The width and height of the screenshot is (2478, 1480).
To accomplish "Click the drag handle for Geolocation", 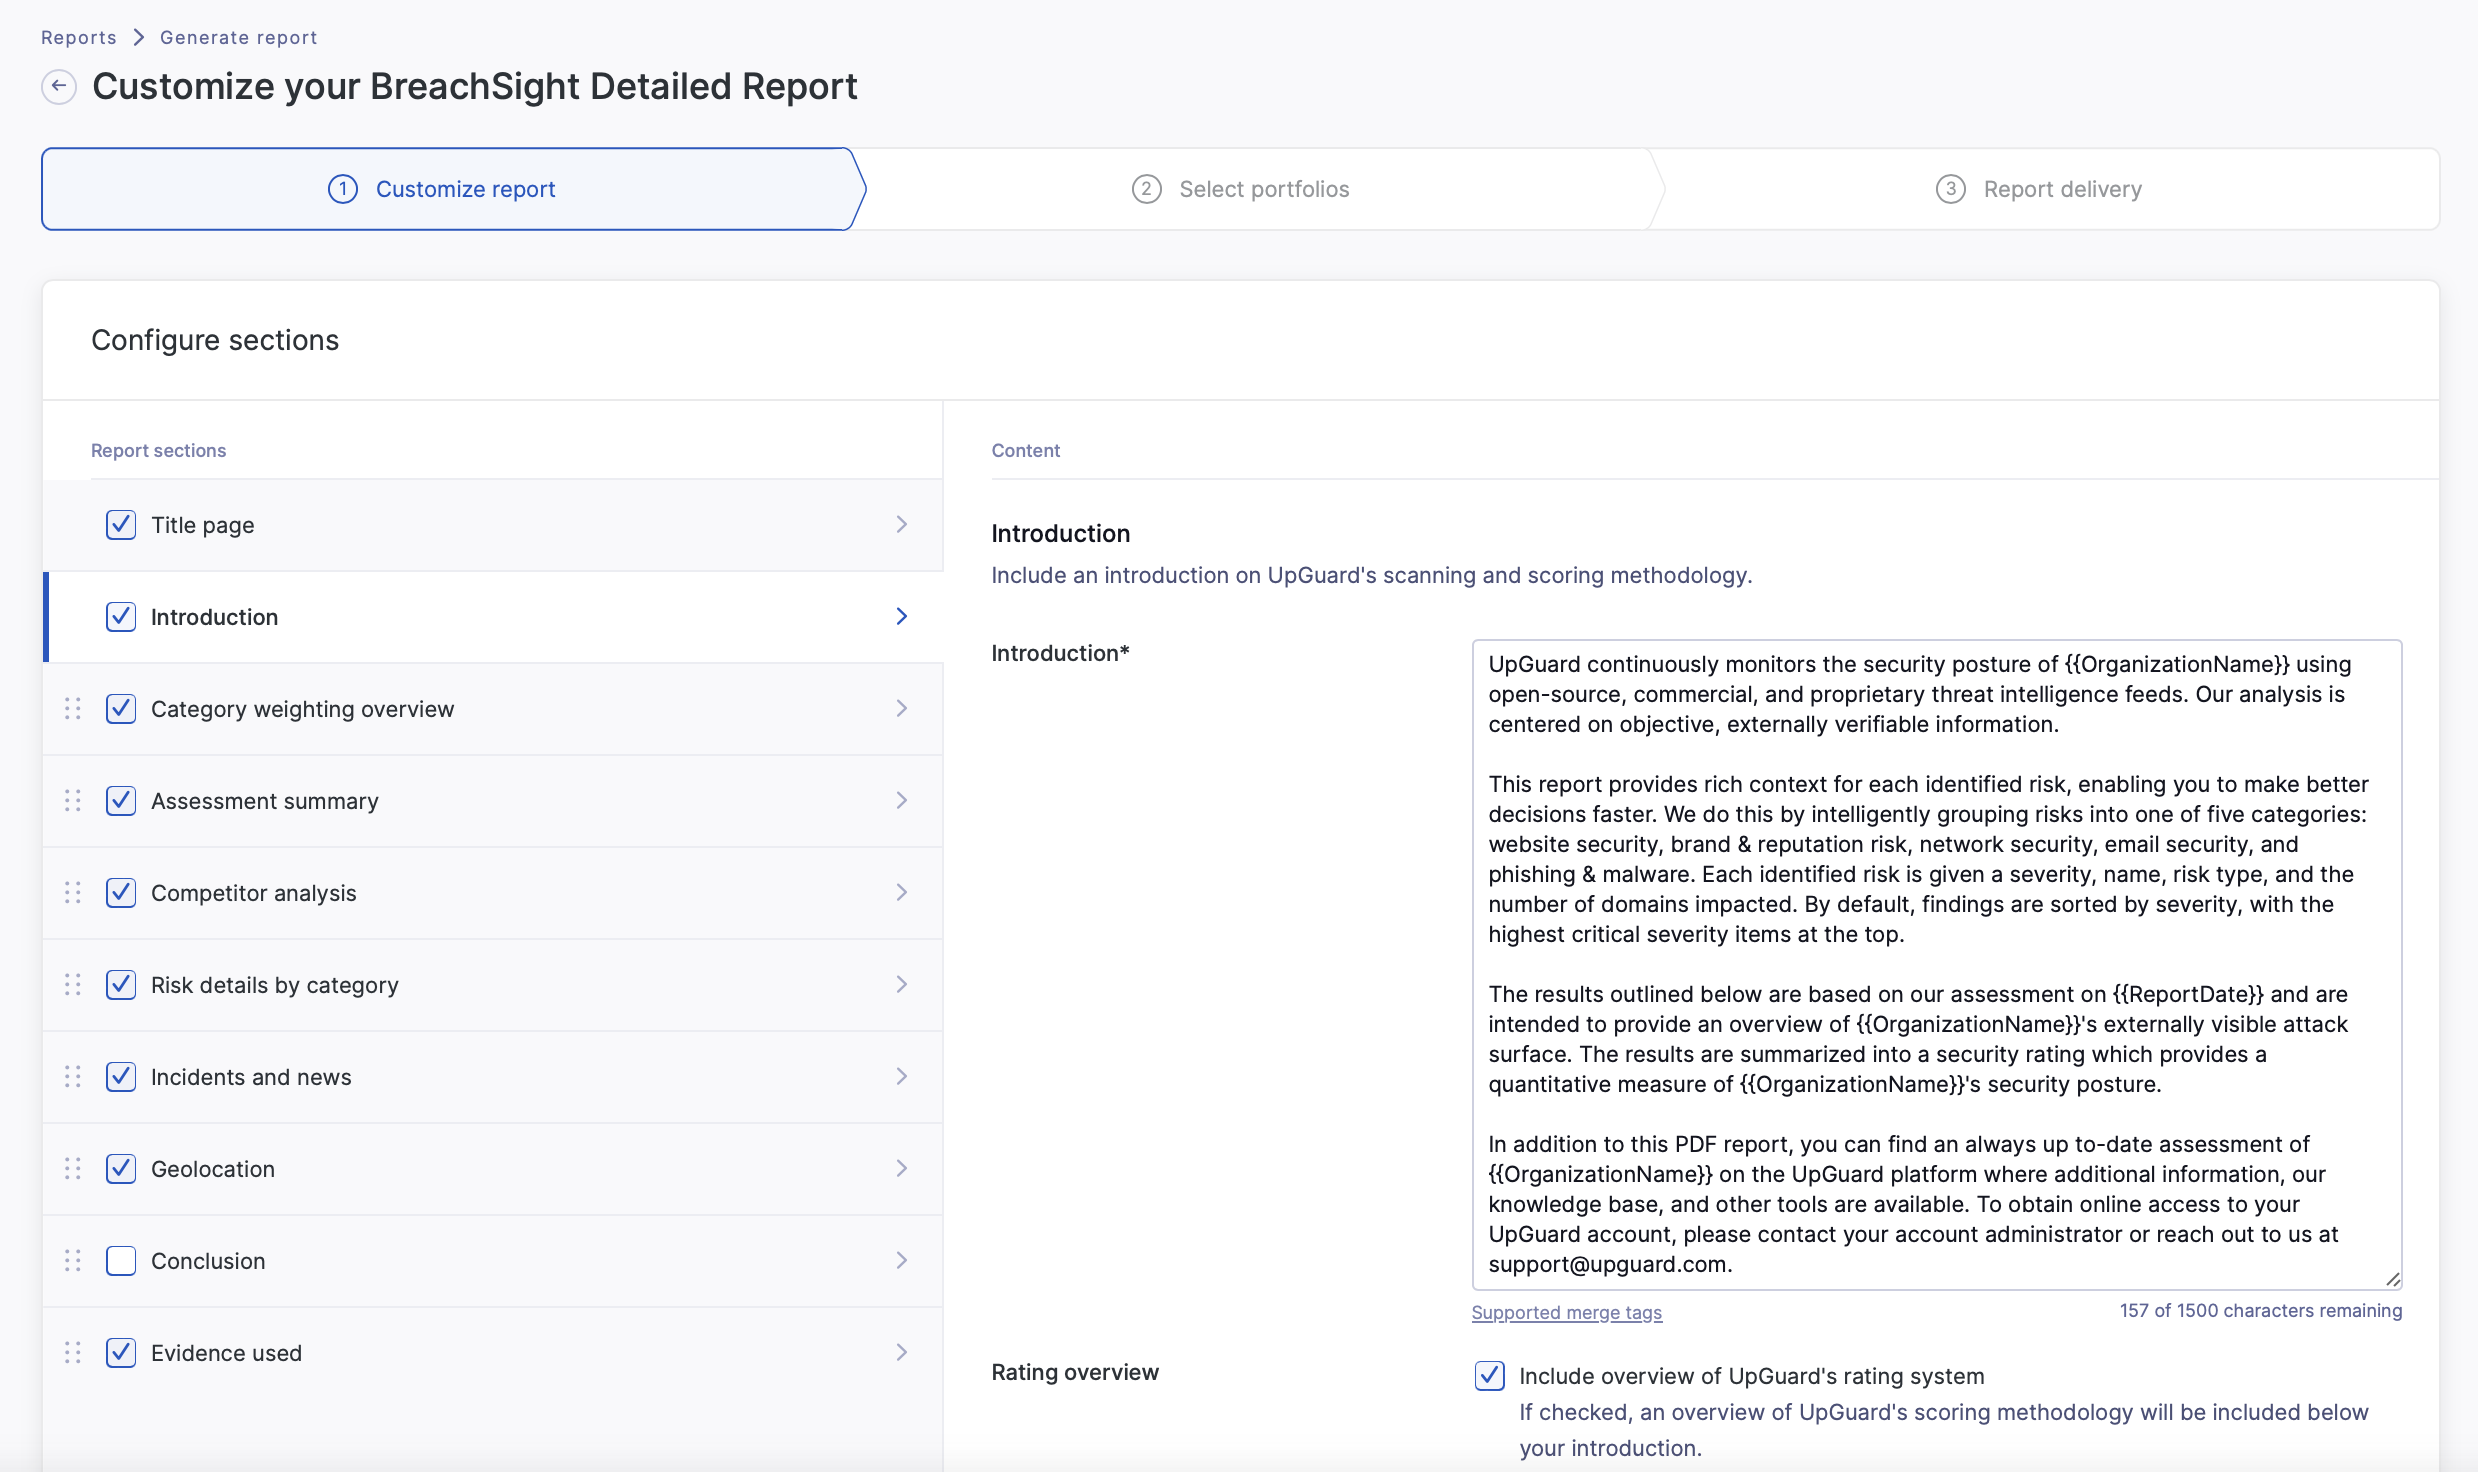I will (x=73, y=1169).
